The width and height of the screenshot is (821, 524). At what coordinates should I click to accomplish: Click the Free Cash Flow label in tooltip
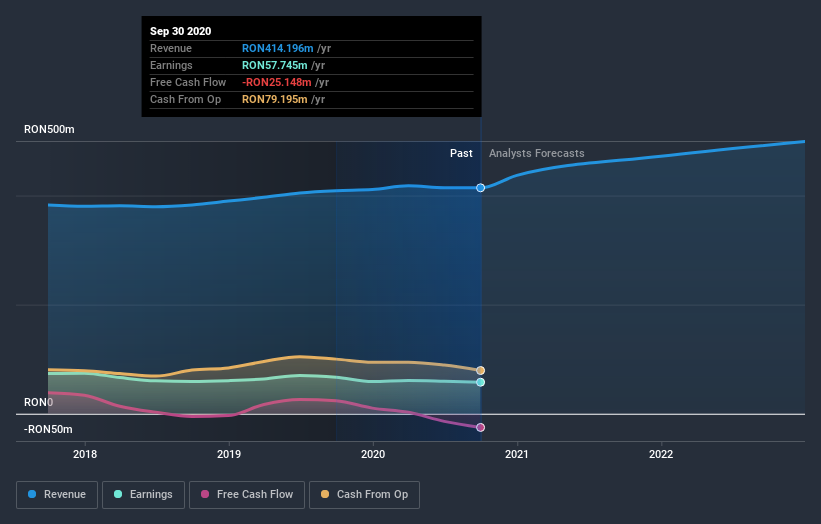(x=188, y=82)
